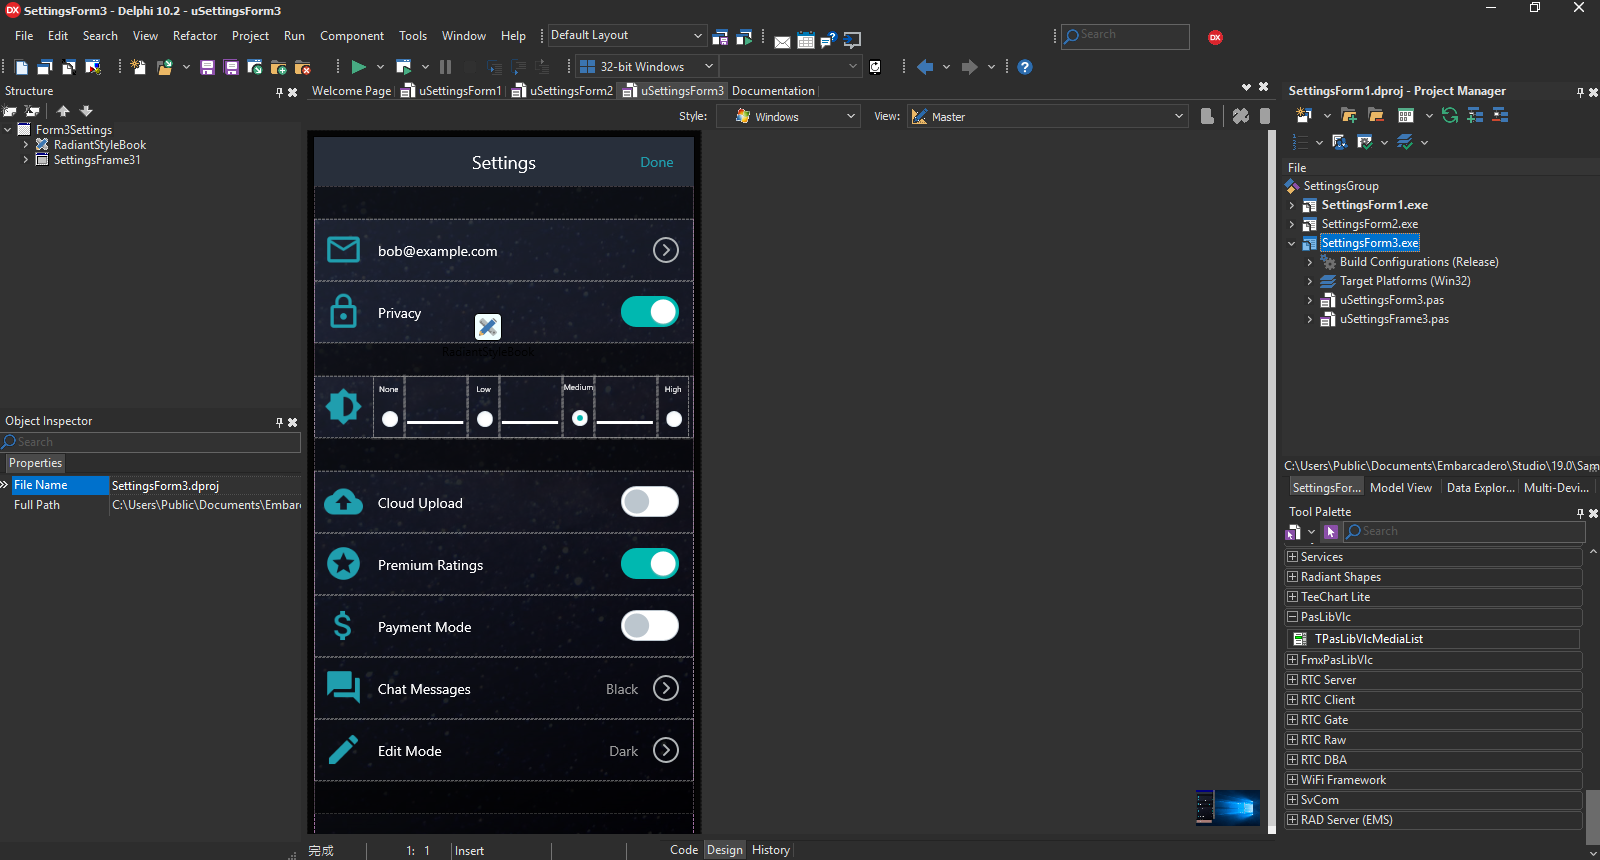Click the Save desktop layout icon
Viewport: 1600px width, 860px height.
(720, 38)
